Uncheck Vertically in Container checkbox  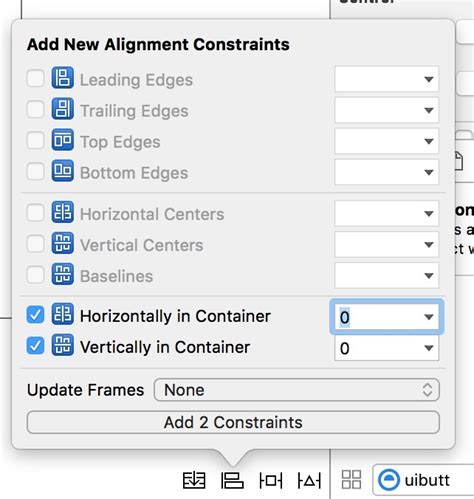click(x=35, y=346)
